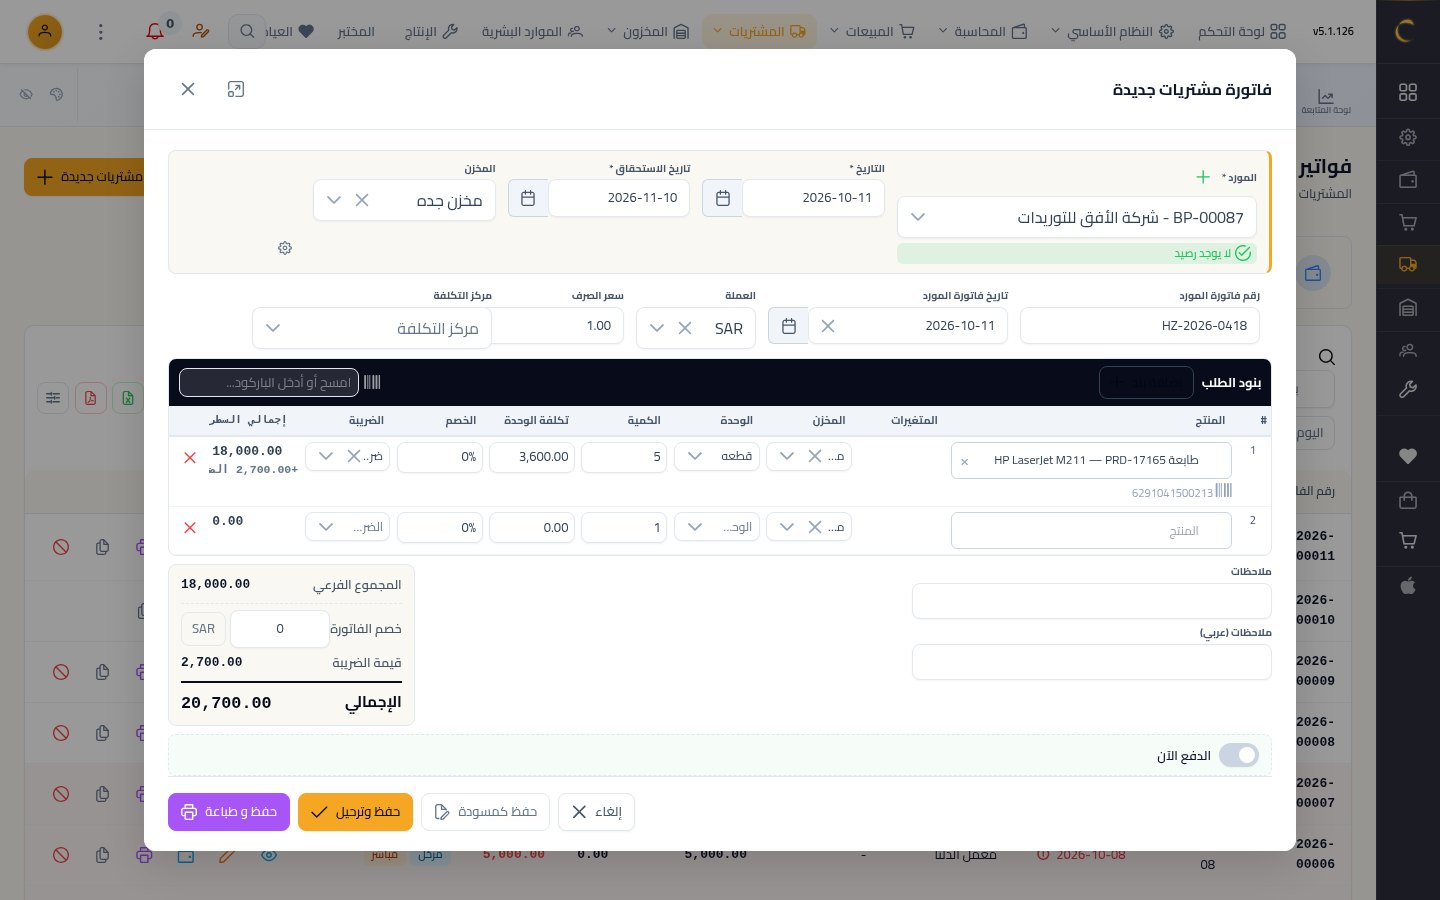Save the invoice with حفظ كمسودة

point(486,812)
